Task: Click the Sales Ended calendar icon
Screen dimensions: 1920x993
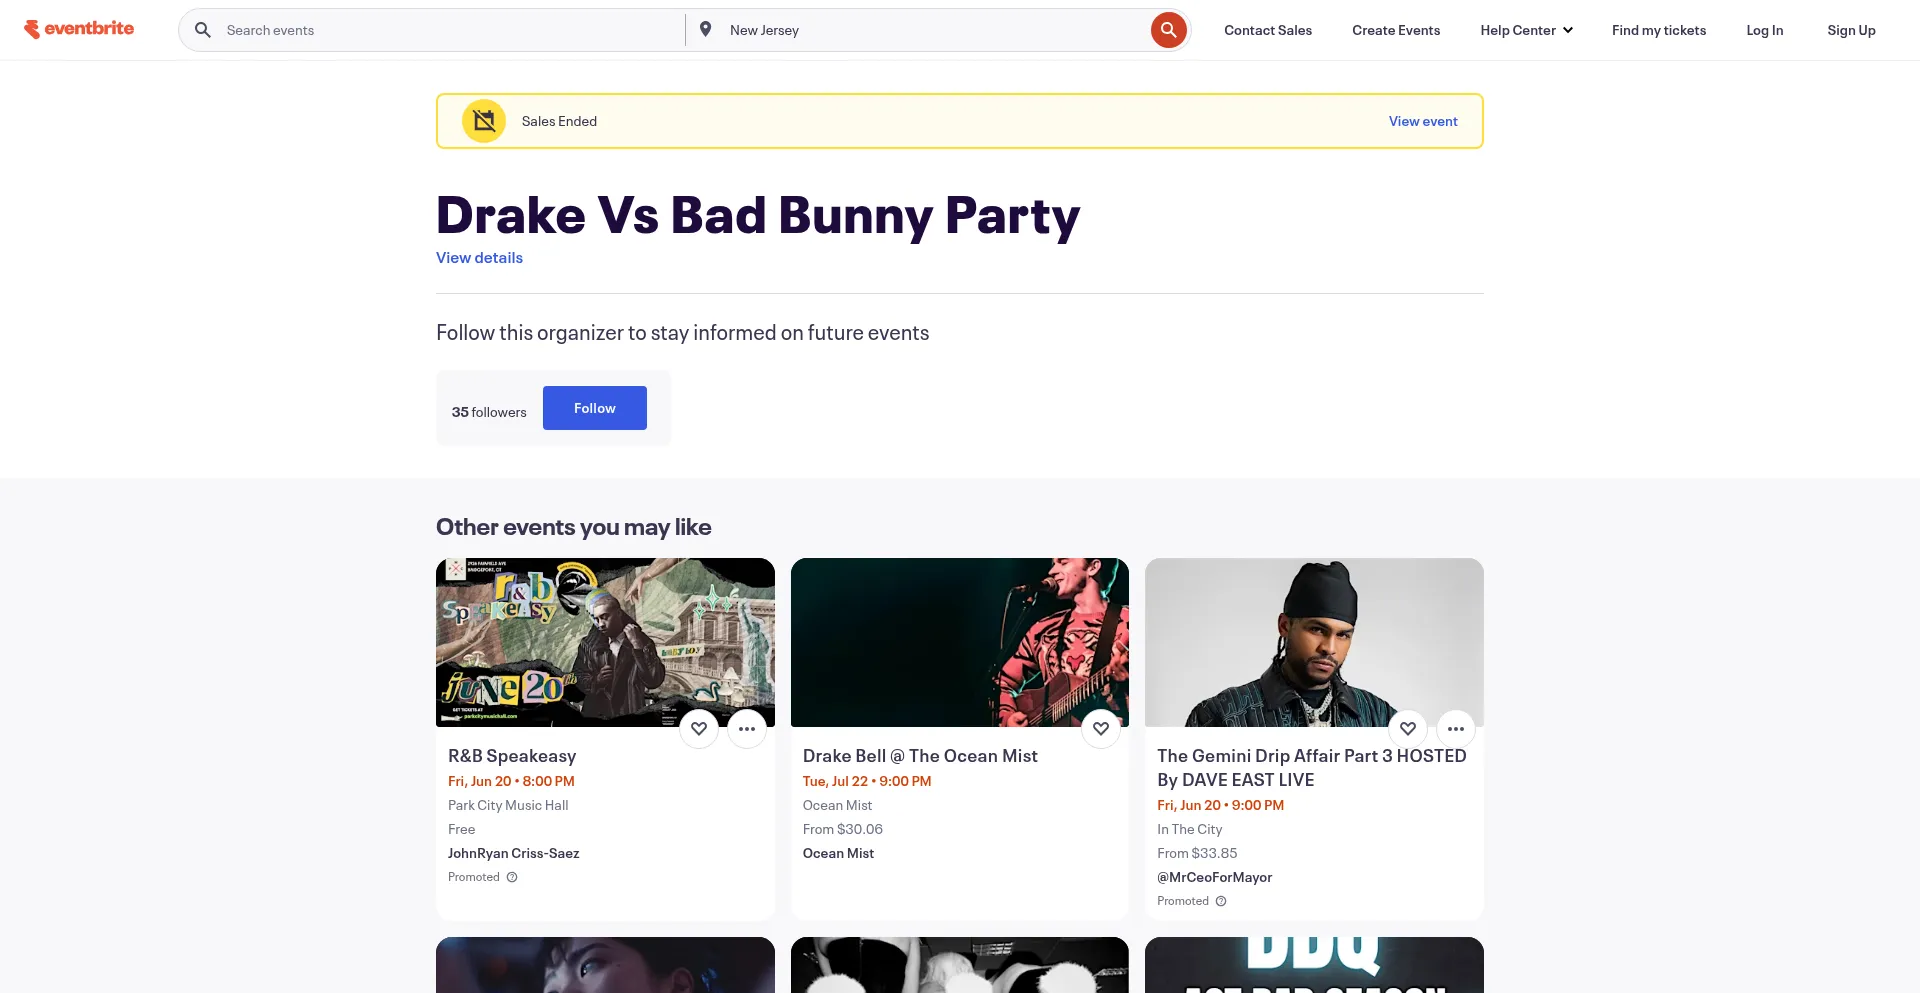Action: click(484, 121)
